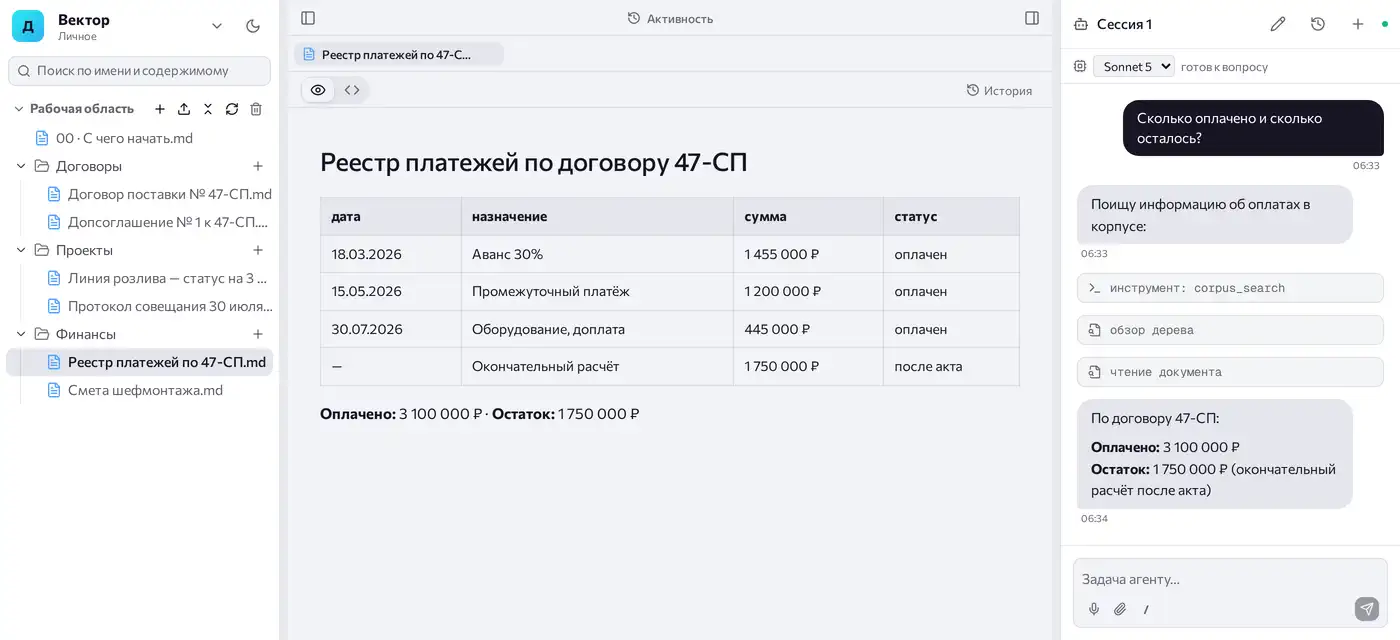
Task: Add new item in Рабочая область
Action: [x=160, y=109]
